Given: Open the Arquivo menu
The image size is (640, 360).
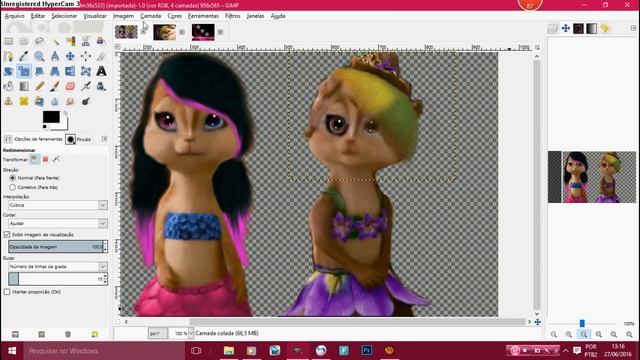Looking at the screenshot, I should coord(15,16).
